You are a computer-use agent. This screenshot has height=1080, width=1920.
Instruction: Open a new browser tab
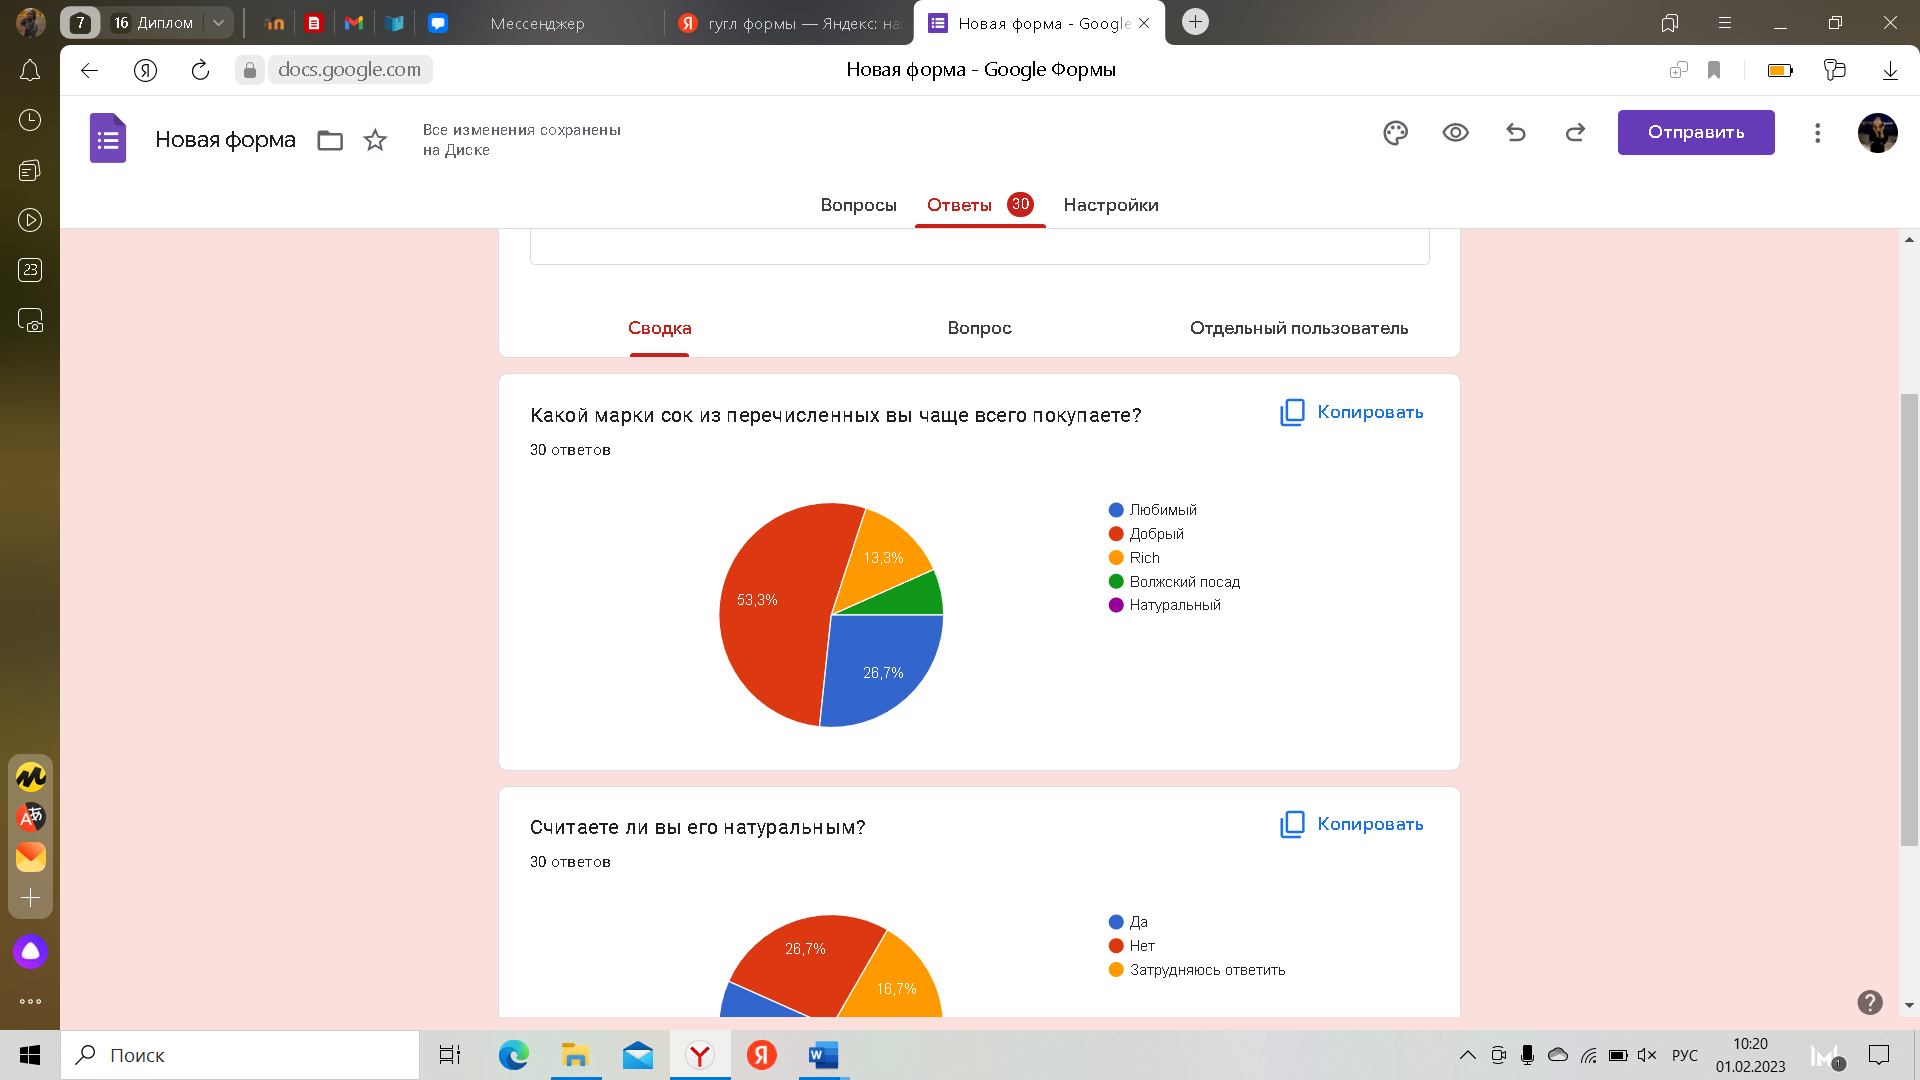click(1195, 22)
